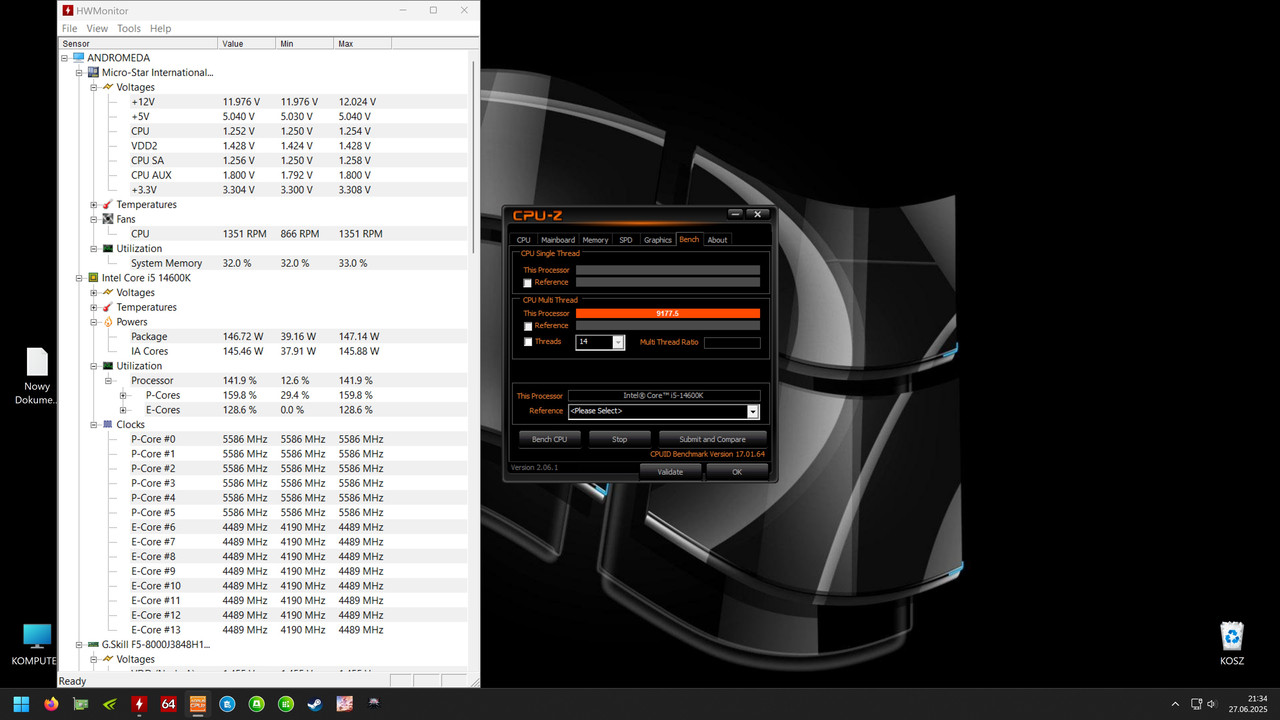Click the Clocks node icon
Image resolution: width=1280 pixels, height=720 pixels.
pyautogui.click(x=108, y=424)
